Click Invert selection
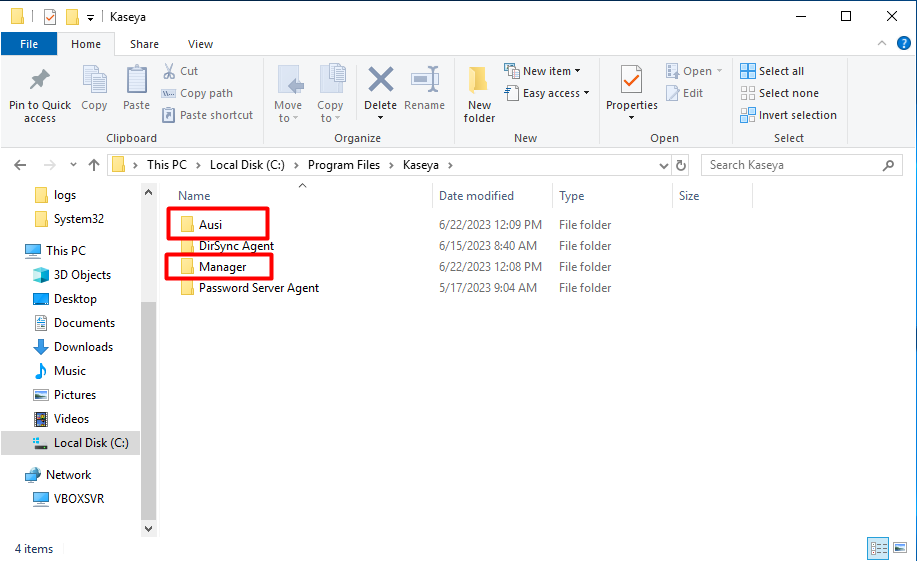 pos(788,115)
